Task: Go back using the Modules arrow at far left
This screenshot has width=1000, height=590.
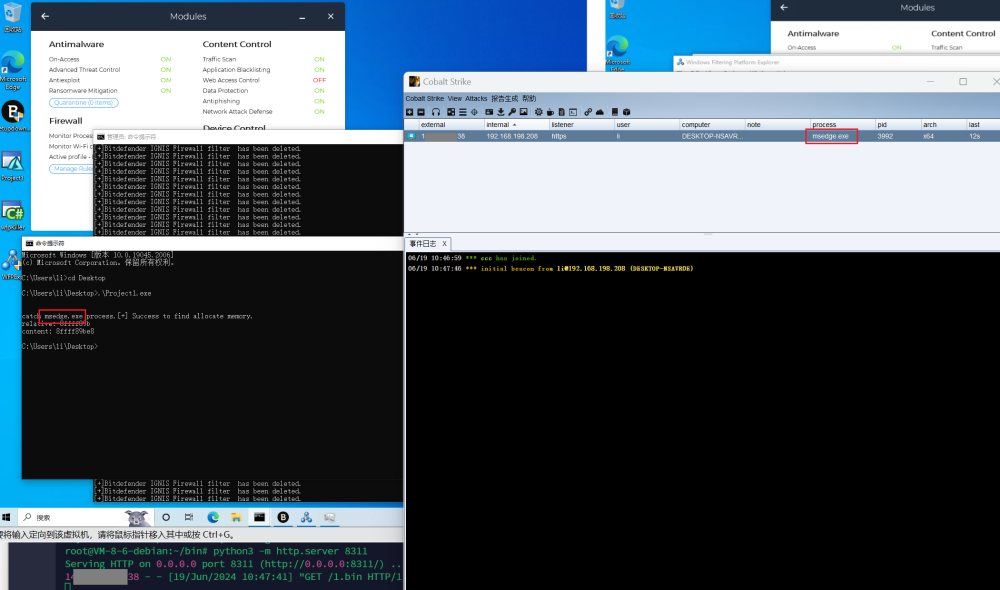Action: [x=45, y=16]
